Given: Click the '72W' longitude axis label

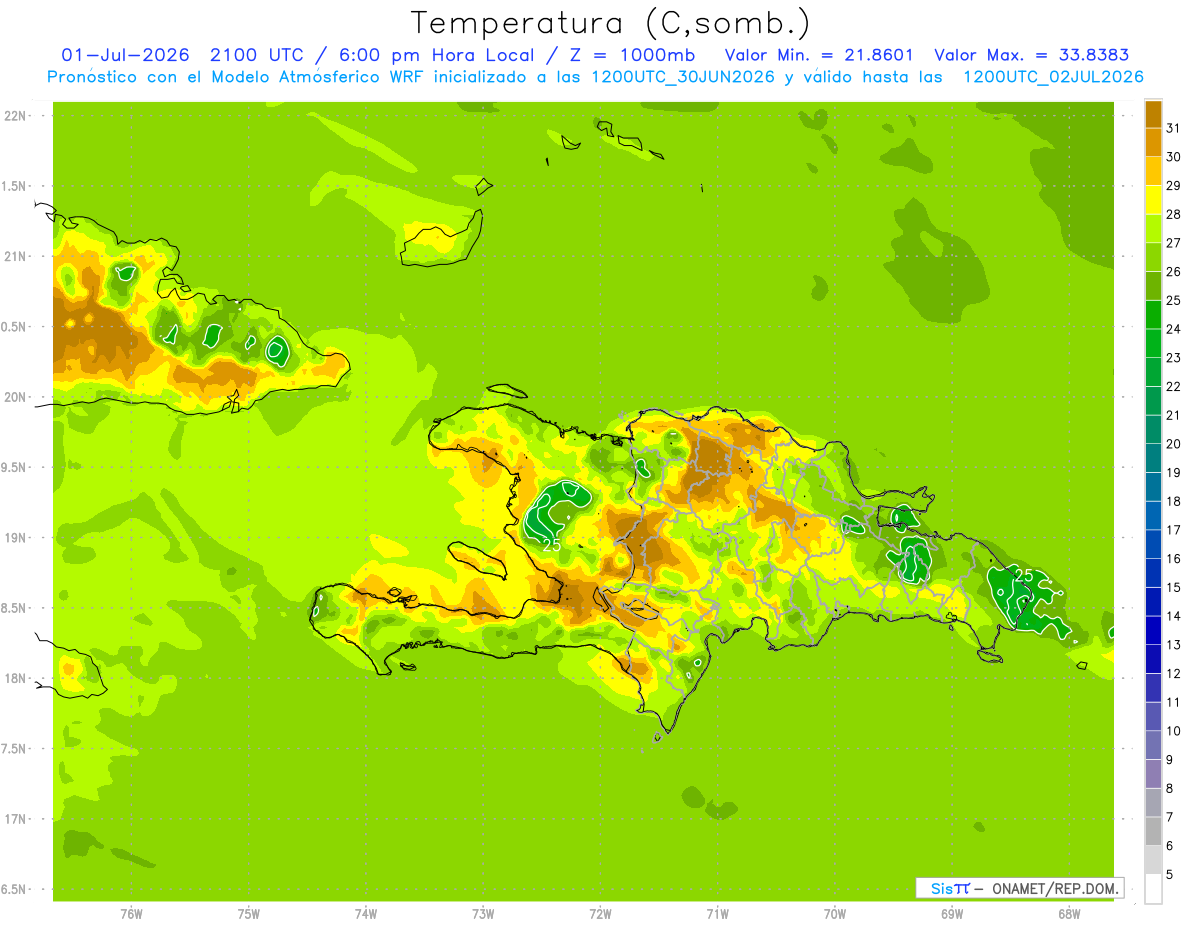Looking at the screenshot, I should pos(600,915).
